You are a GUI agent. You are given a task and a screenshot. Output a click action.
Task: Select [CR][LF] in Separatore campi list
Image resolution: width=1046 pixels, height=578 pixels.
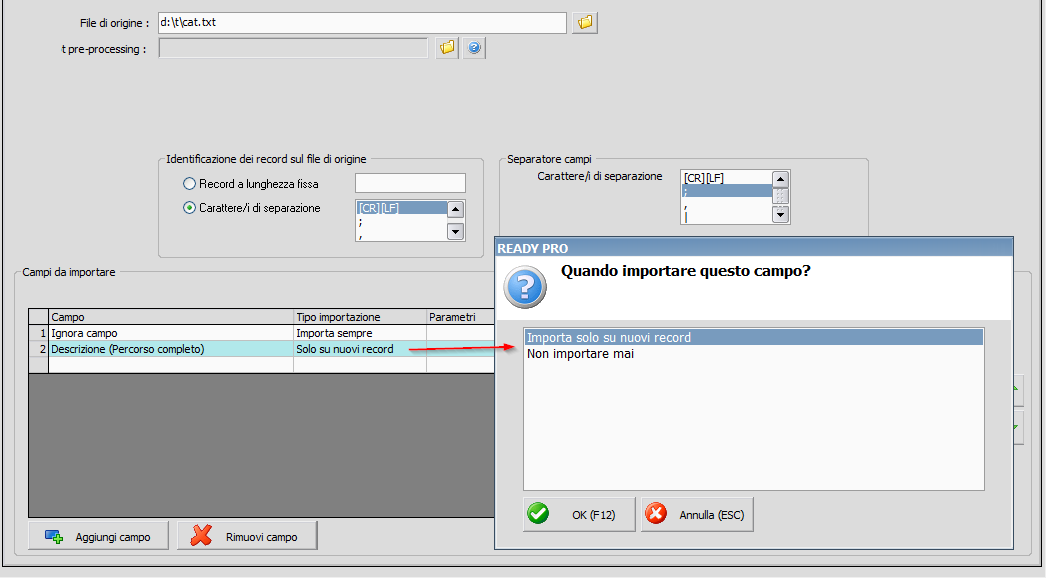[x=726, y=178]
